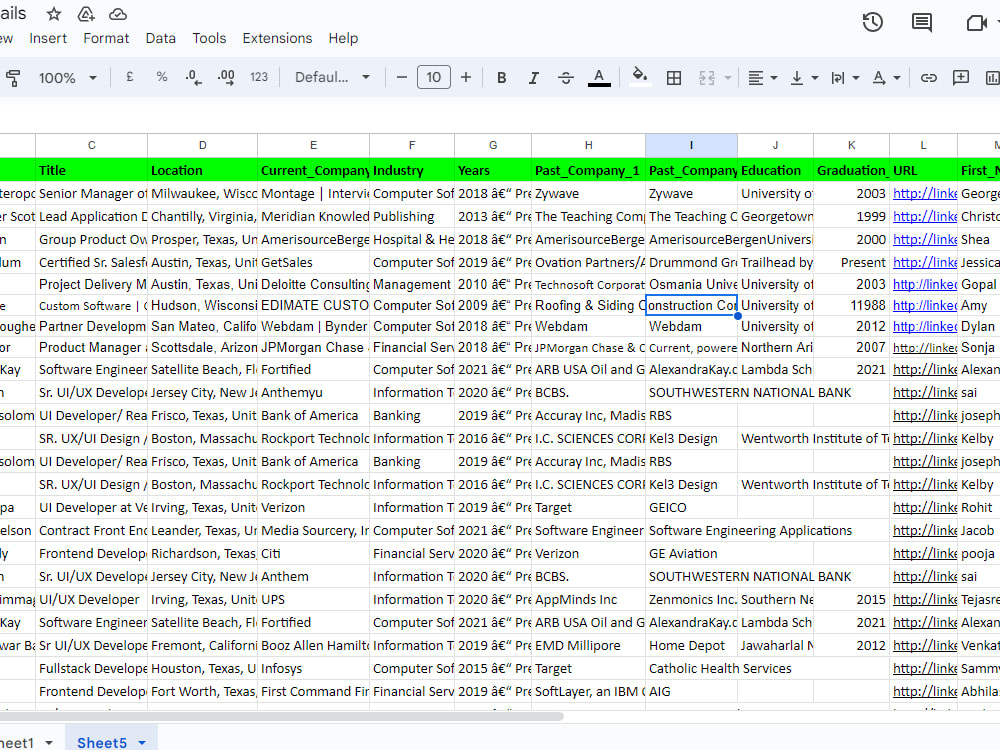Open the Data menu

click(x=161, y=38)
